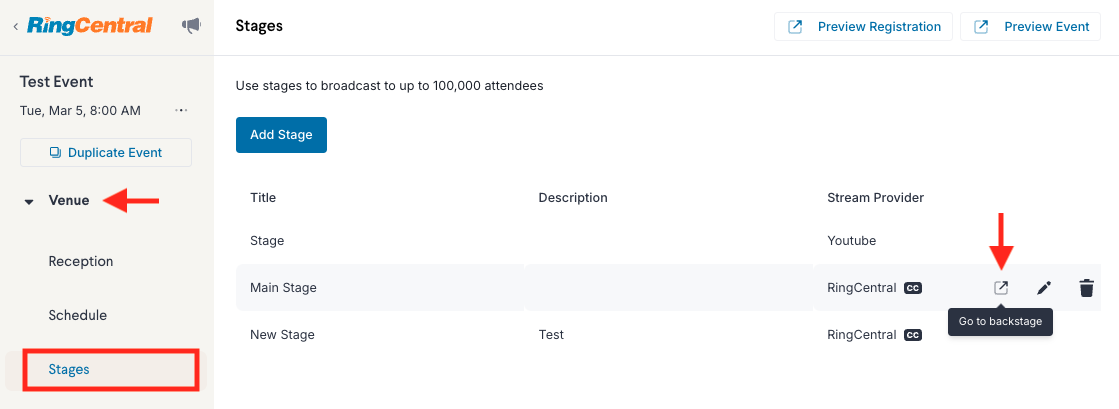Select the New Stage row
1119x409 pixels.
[668, 334]
